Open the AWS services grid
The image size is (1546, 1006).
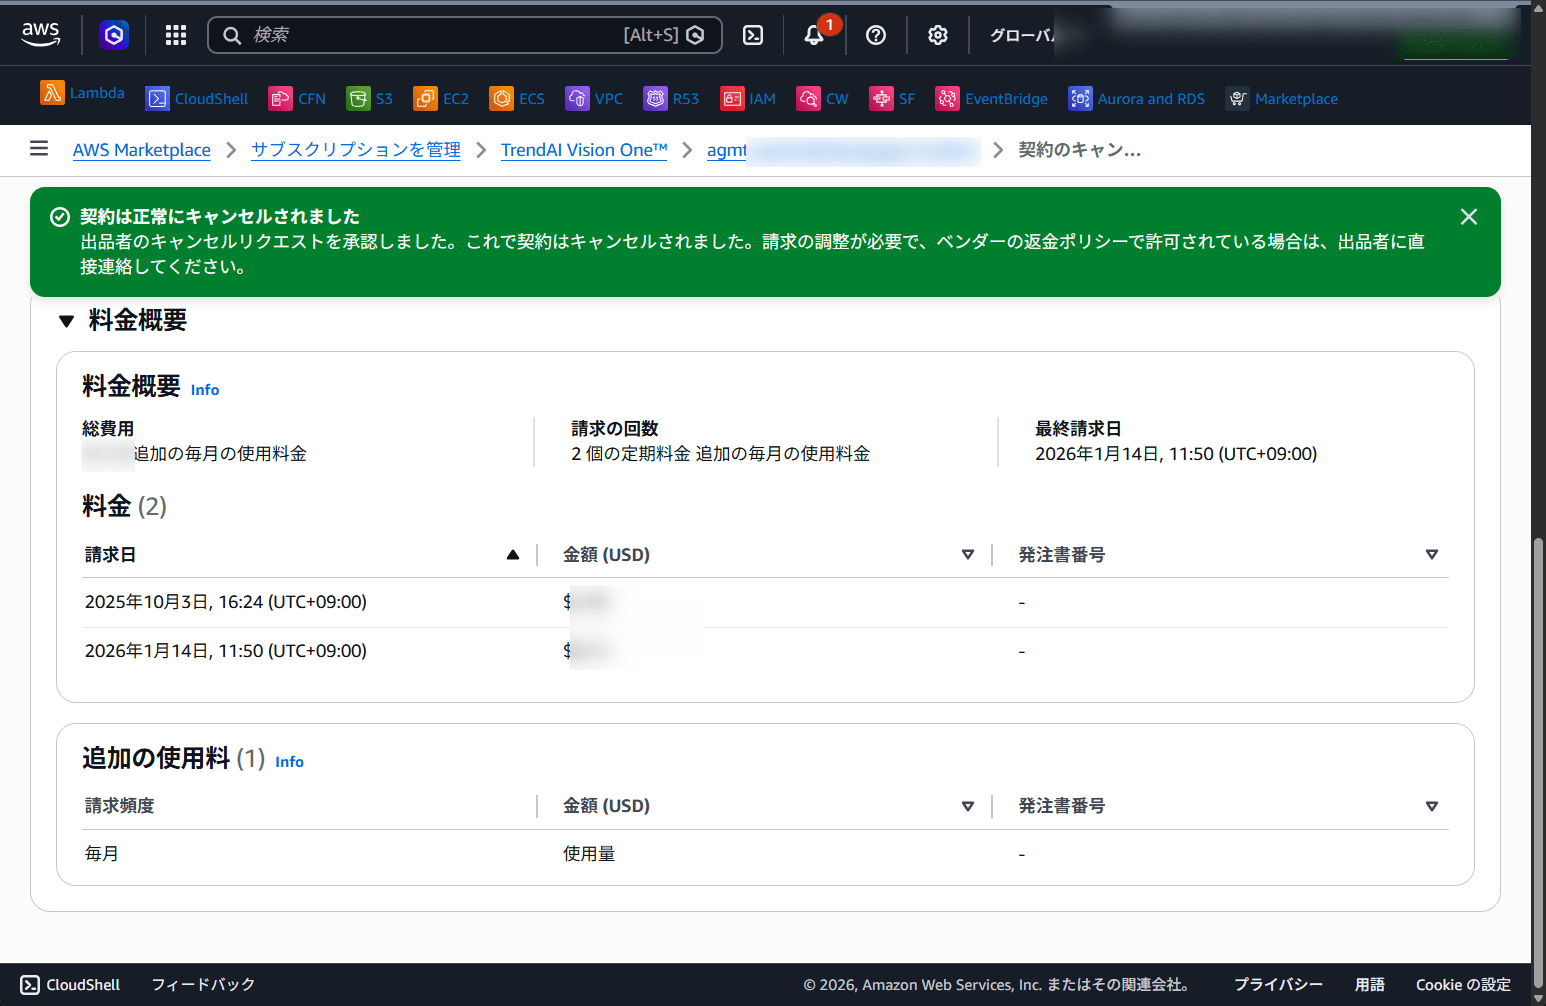(x=176, y=34)
